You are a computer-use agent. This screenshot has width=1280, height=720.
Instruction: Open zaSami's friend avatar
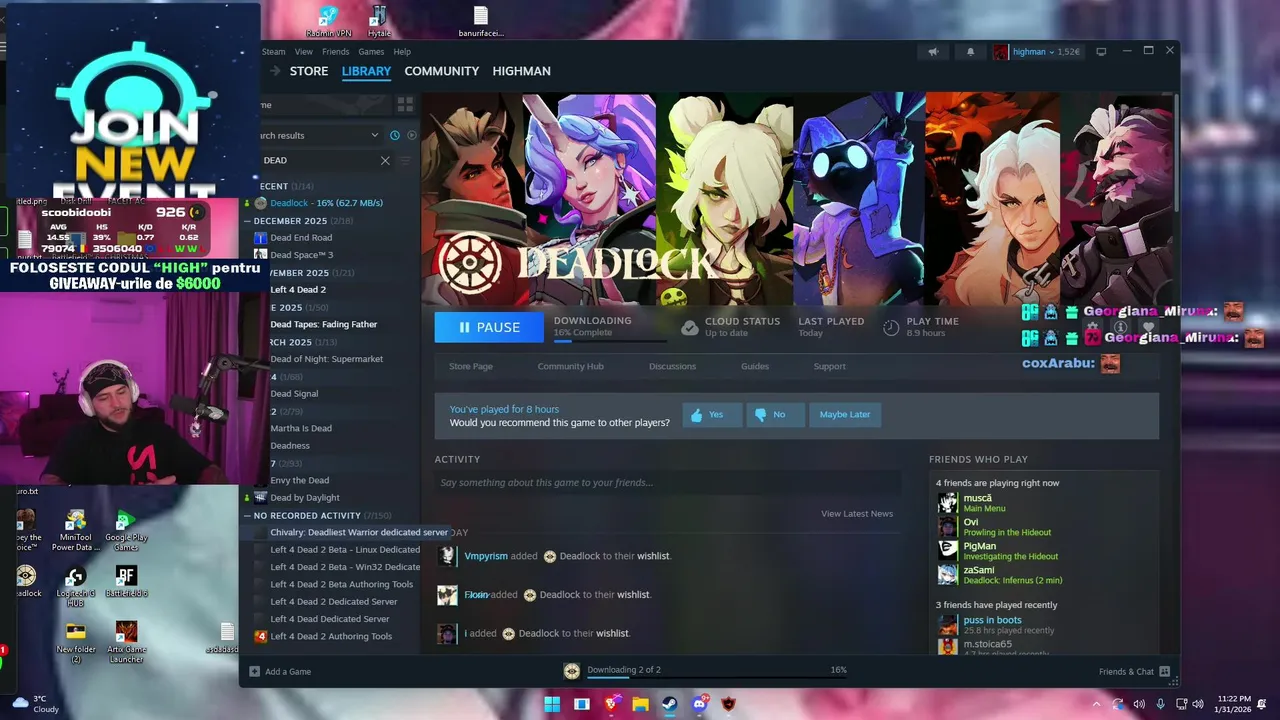pyautogui.click(x=947, y=575)
